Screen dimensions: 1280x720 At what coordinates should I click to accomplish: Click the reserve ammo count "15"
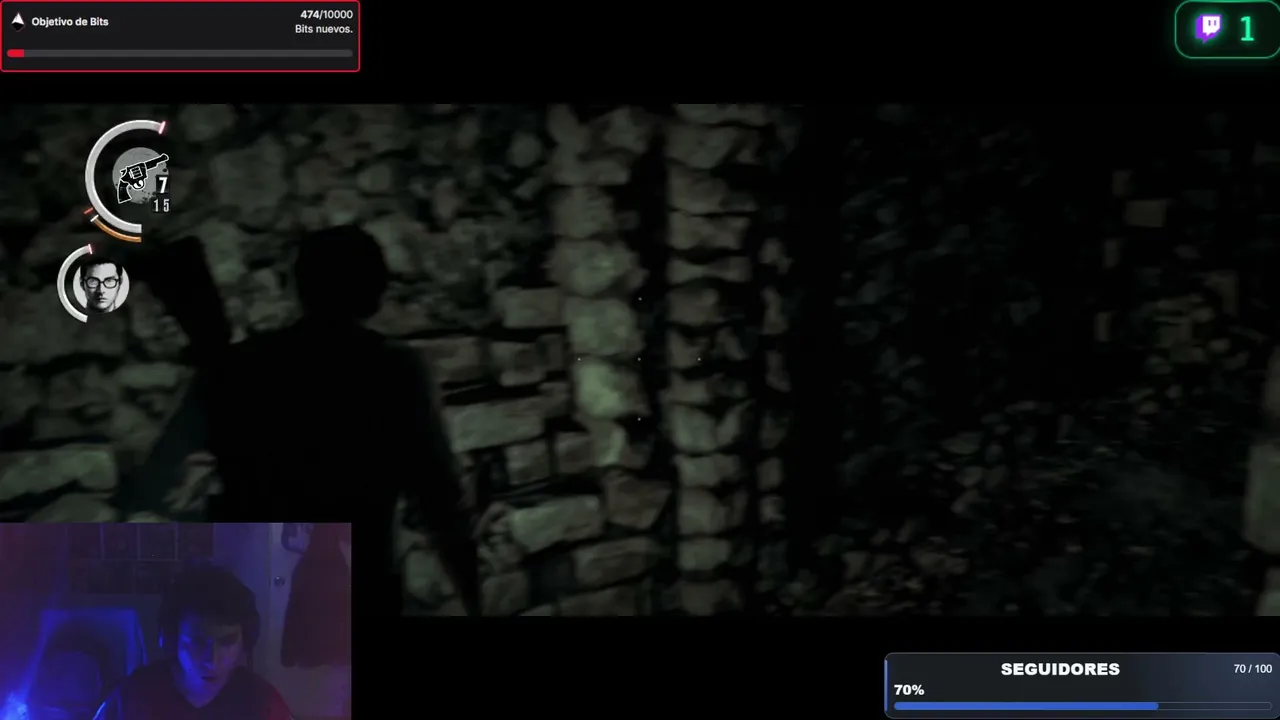160,205
